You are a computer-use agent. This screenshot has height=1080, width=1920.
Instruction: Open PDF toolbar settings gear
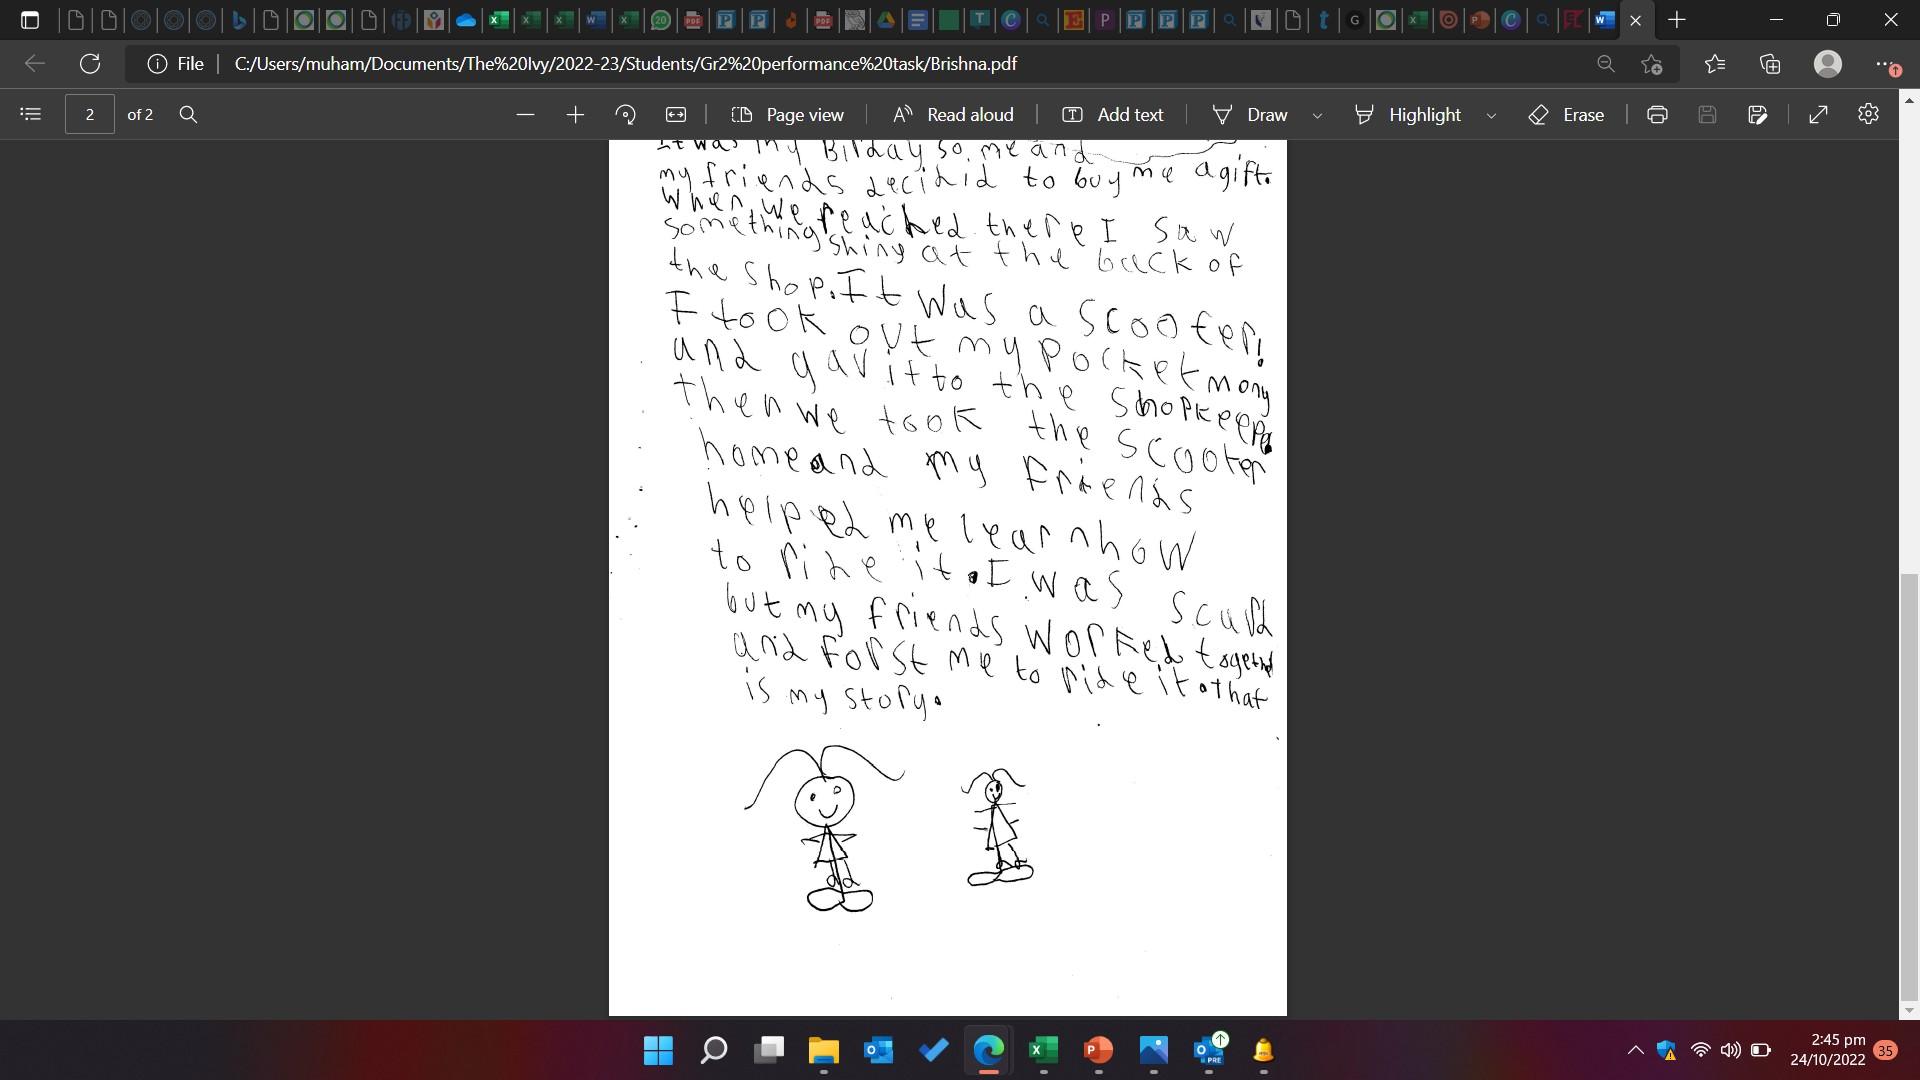[x=1868, y=114]
